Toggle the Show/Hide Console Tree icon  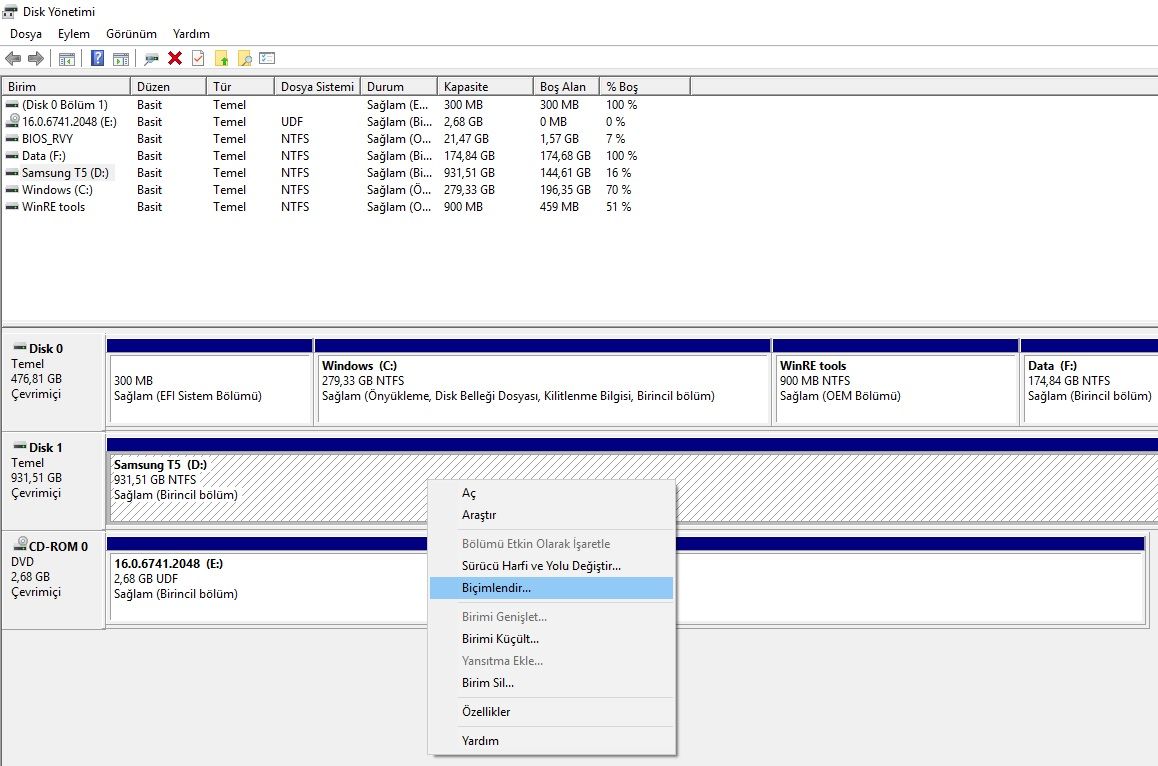coord(67,58)
